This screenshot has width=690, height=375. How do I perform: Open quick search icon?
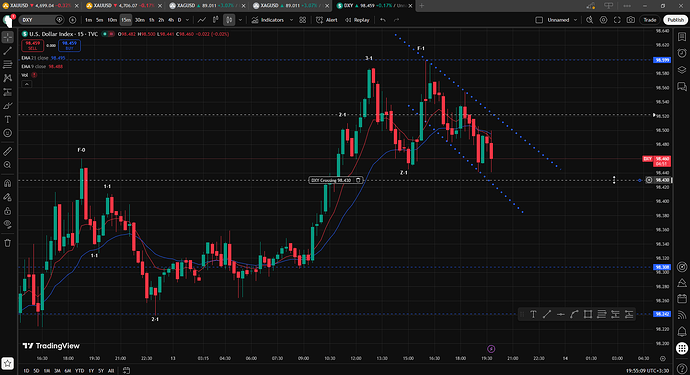coord(590,20)
